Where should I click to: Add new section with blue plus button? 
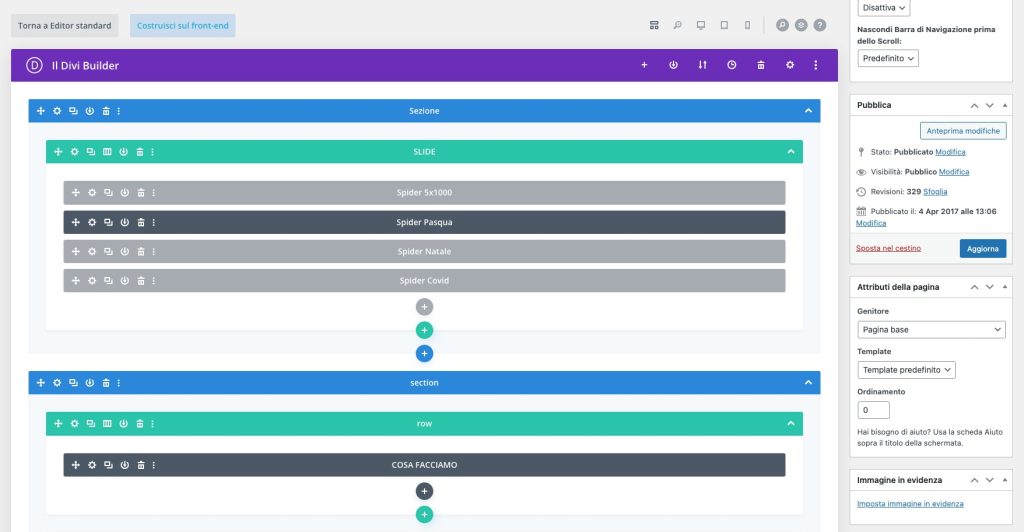[x=424, y=354]
